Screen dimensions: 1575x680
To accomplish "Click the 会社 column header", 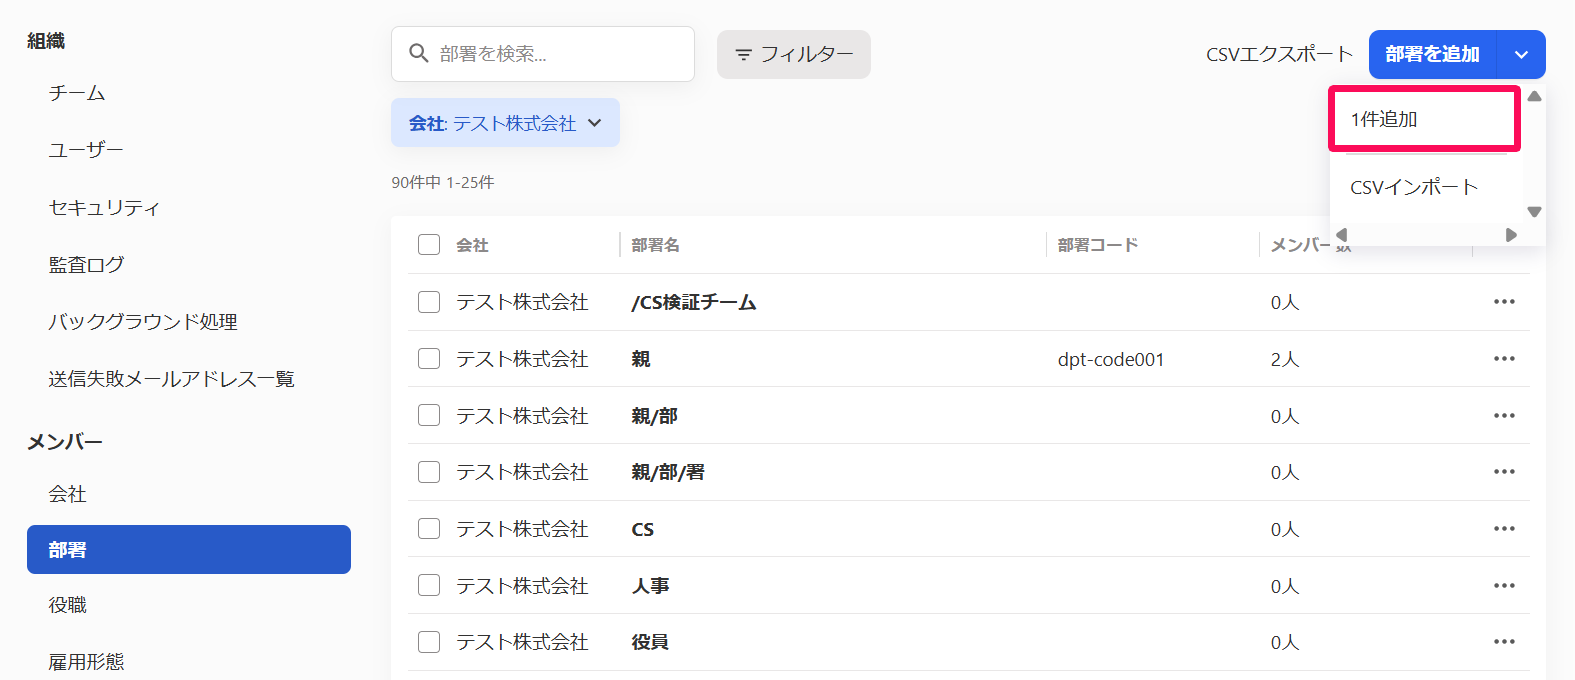I will point(472,245).
